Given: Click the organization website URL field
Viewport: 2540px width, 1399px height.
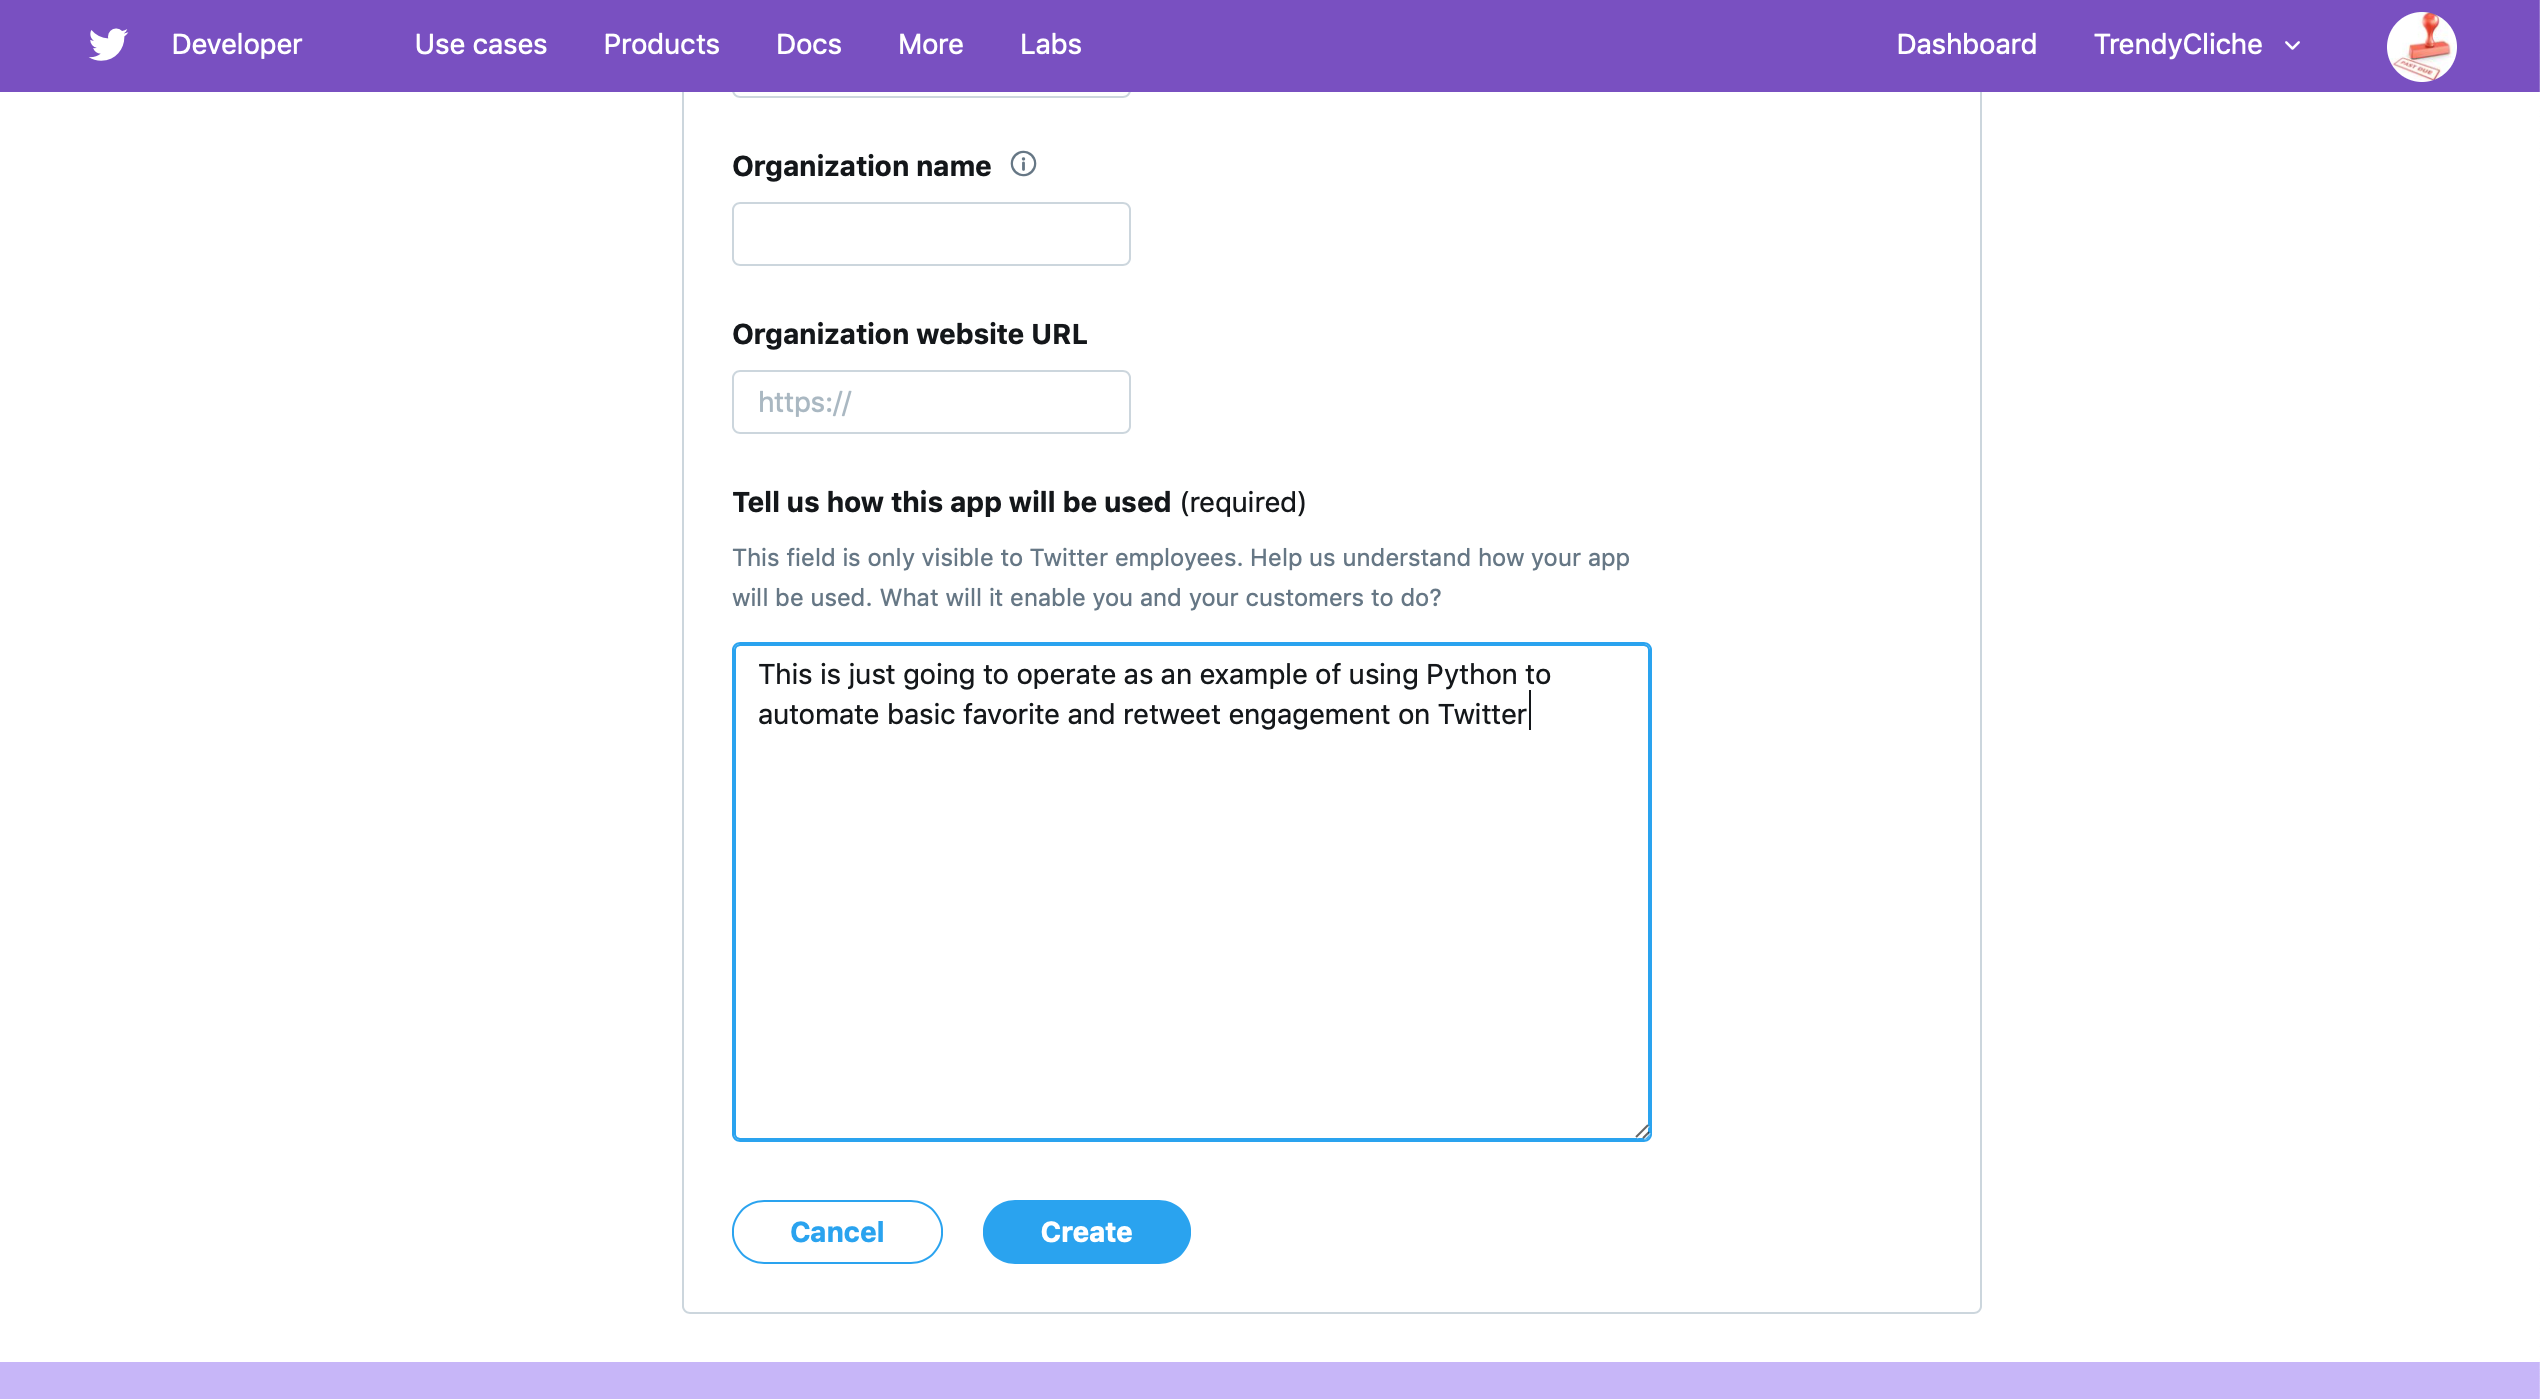Looking at the screenshot, I should [930, 401].
